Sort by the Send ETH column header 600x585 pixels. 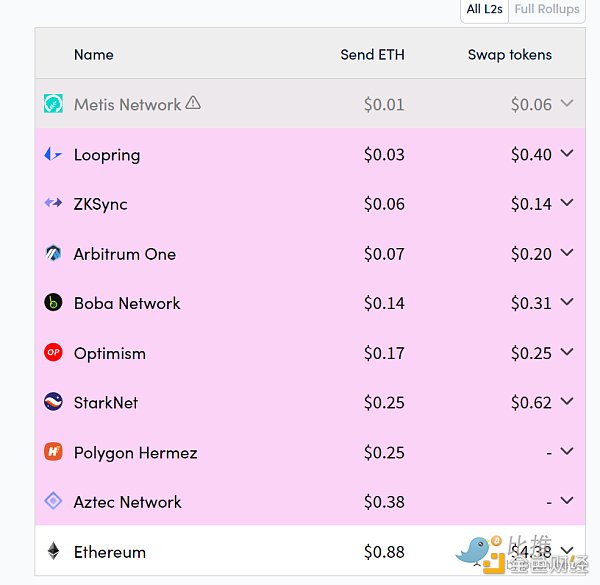click(372, 55)
